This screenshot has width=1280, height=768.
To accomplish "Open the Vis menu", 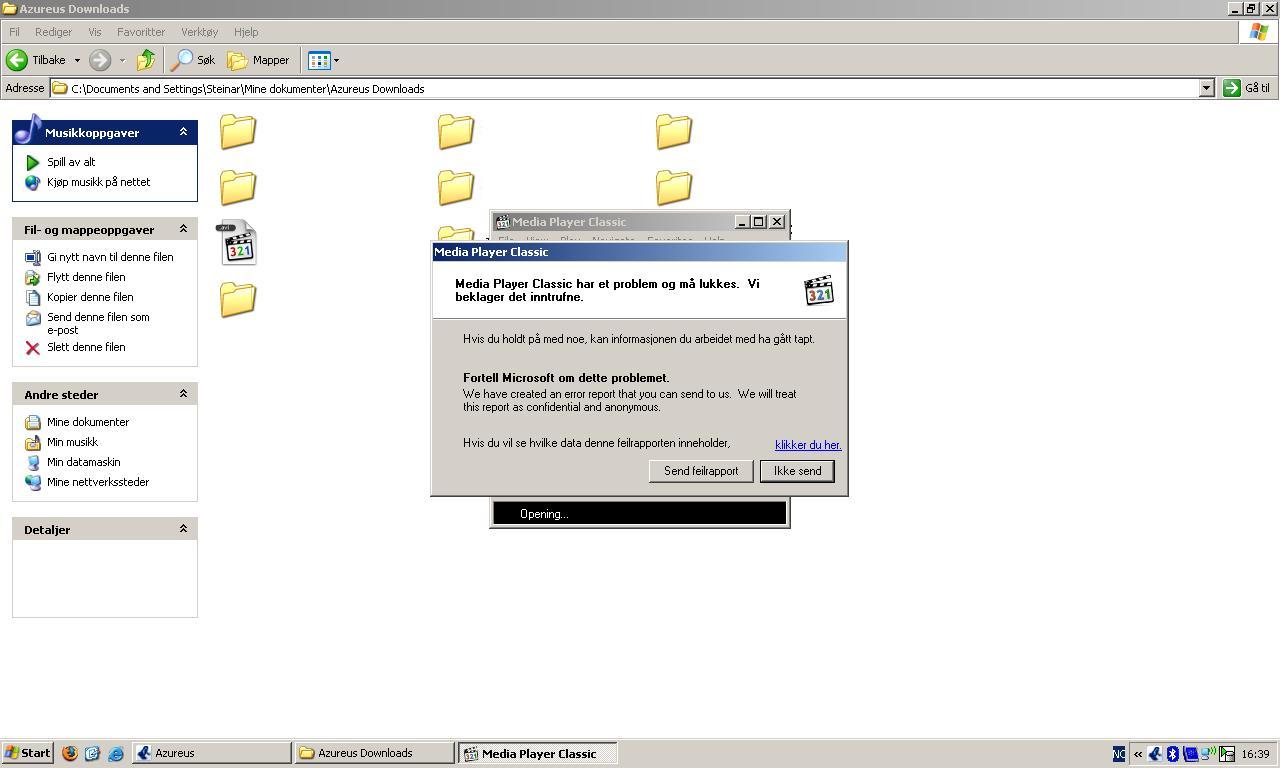I will coord(94,32).
